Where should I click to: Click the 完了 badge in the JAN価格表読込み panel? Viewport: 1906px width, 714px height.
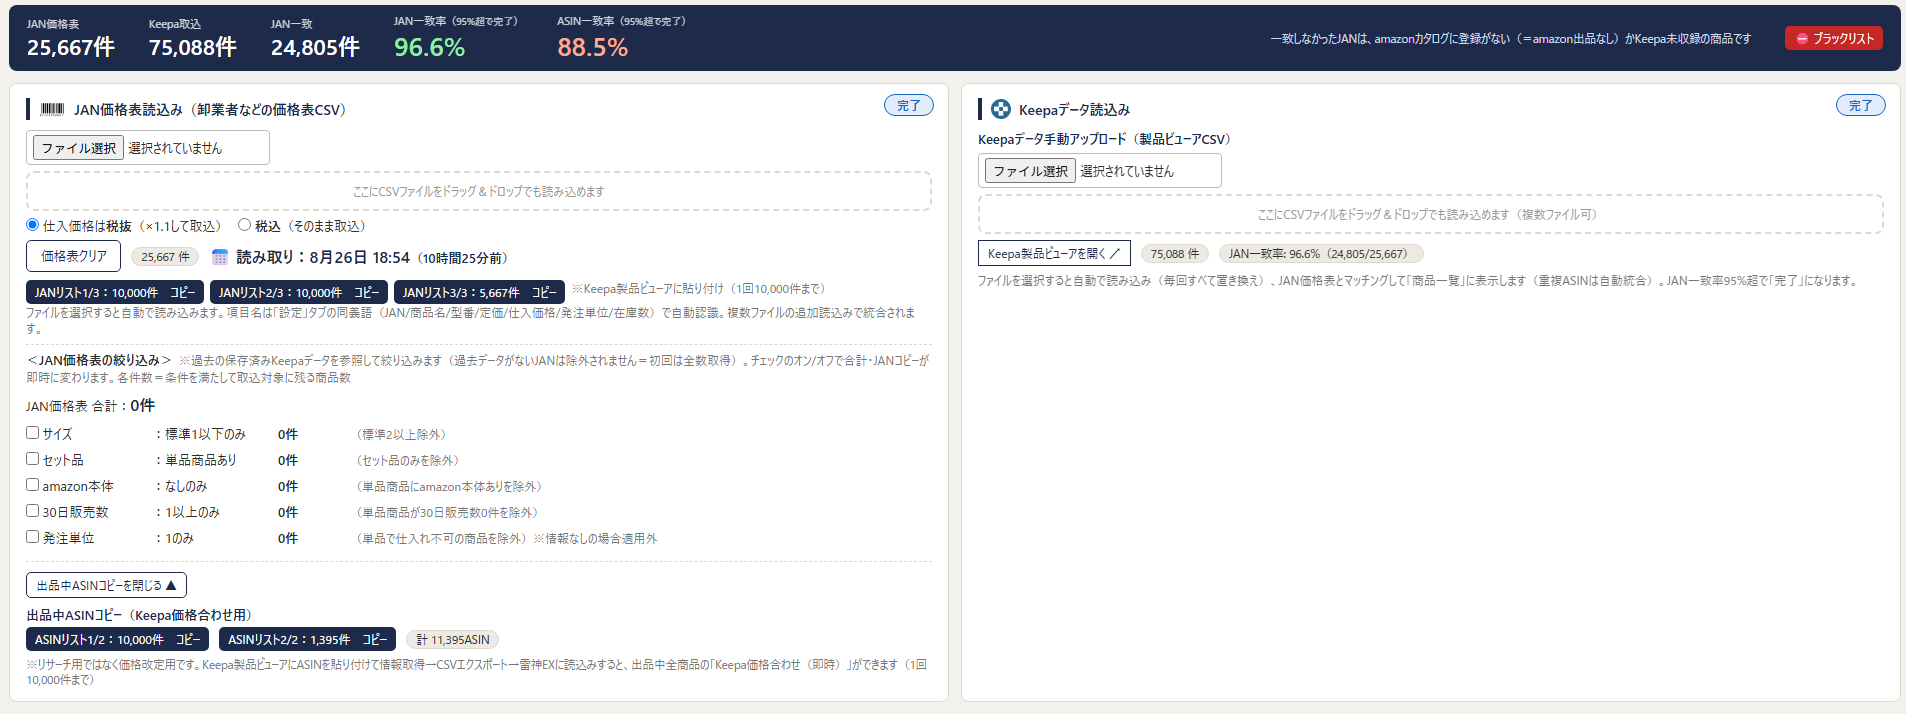[x=909, y=105]
